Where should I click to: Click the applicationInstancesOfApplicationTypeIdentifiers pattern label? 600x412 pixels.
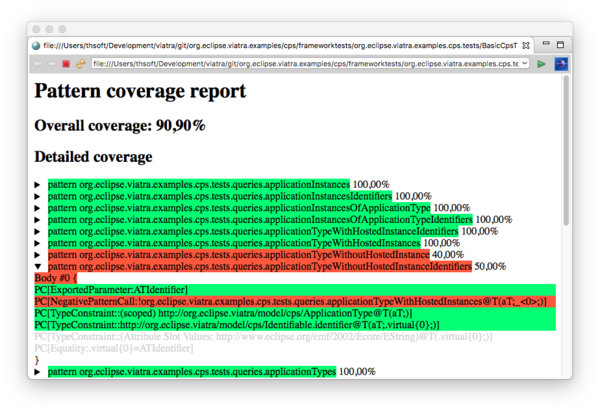pos(260,220)
